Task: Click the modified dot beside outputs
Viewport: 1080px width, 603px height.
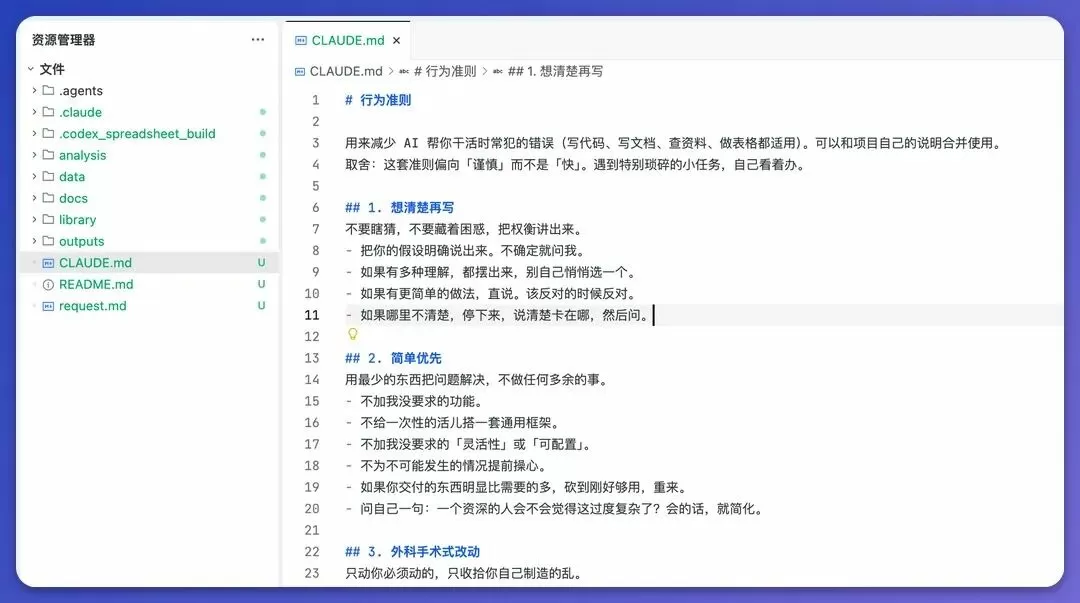Action: point(262,241)
